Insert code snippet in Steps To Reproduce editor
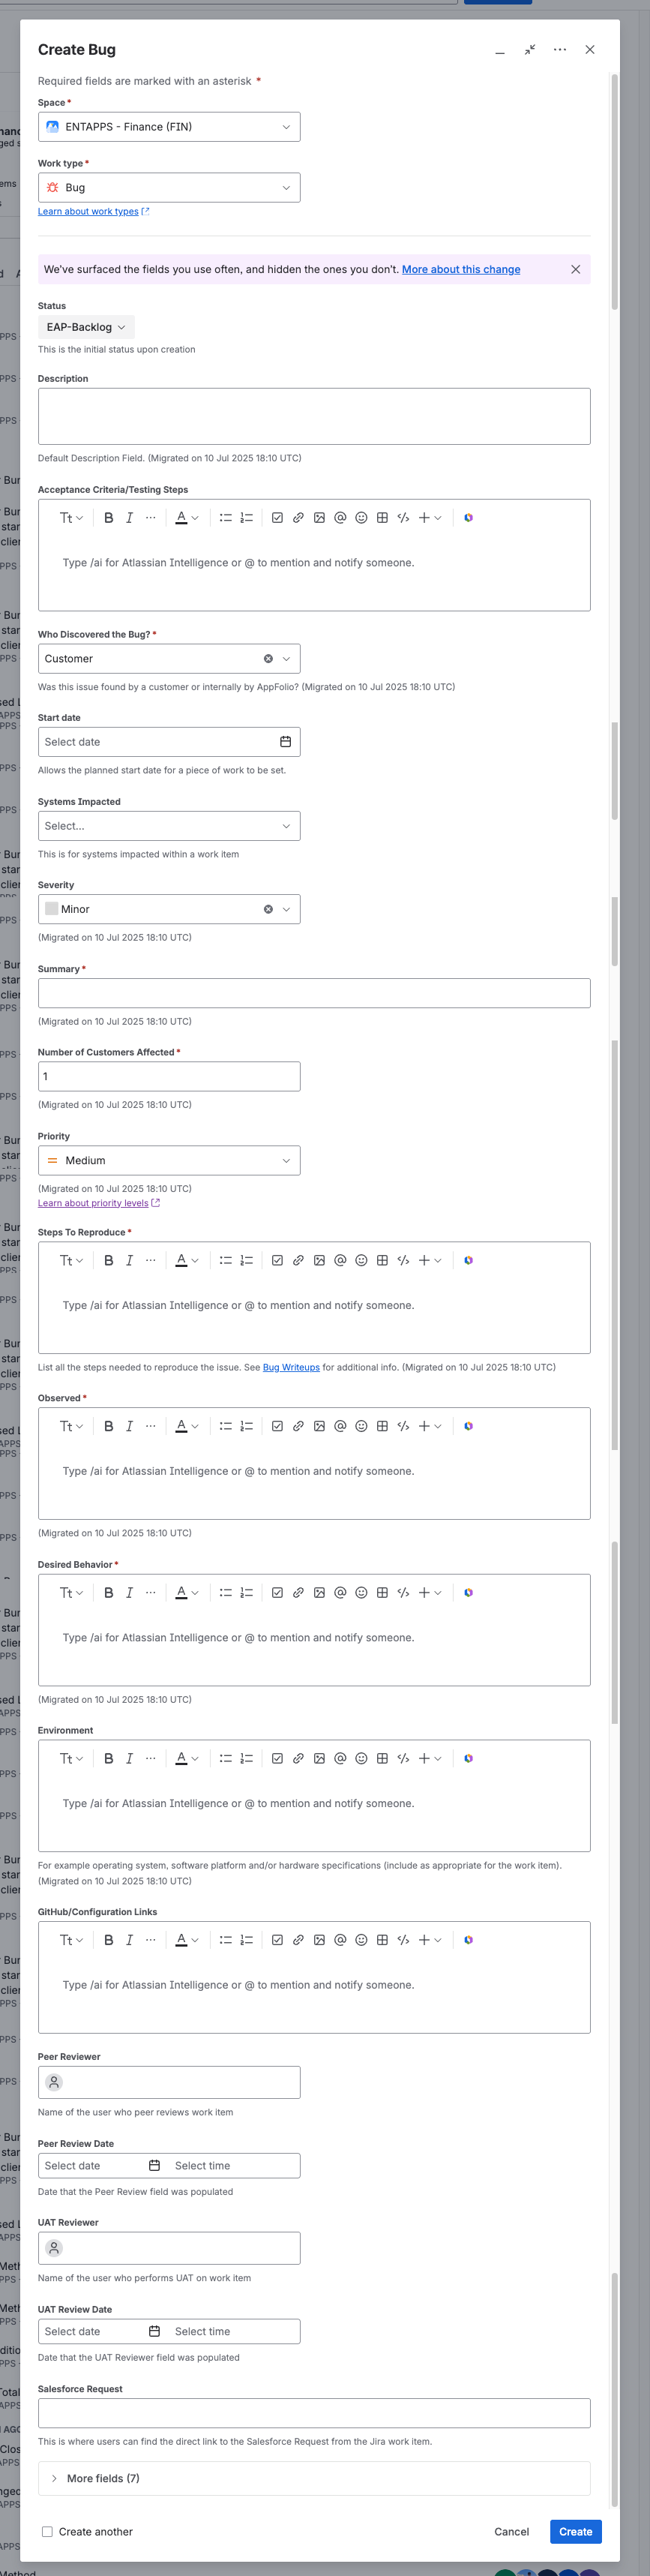 (403, 1260)
